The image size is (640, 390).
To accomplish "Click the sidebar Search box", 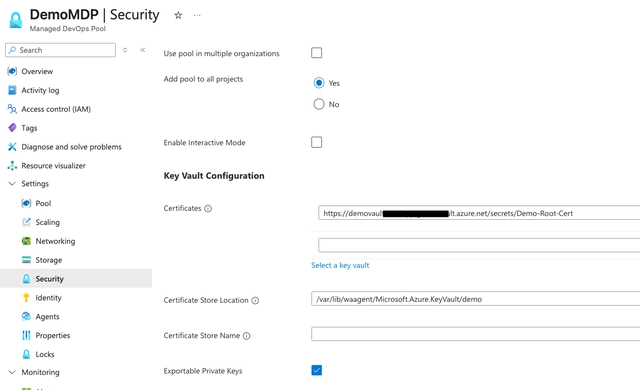I will point(60,50).
